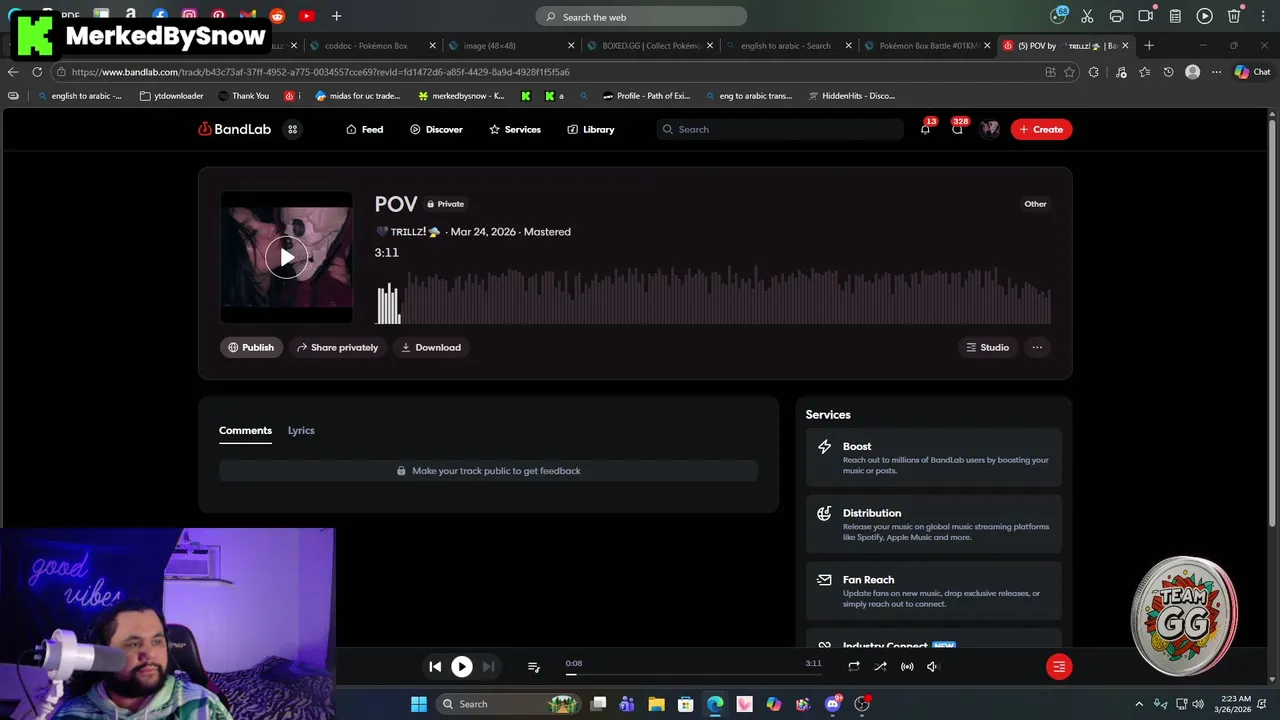Open the TRILLZ! artist profile link

(x=408, y=232)
